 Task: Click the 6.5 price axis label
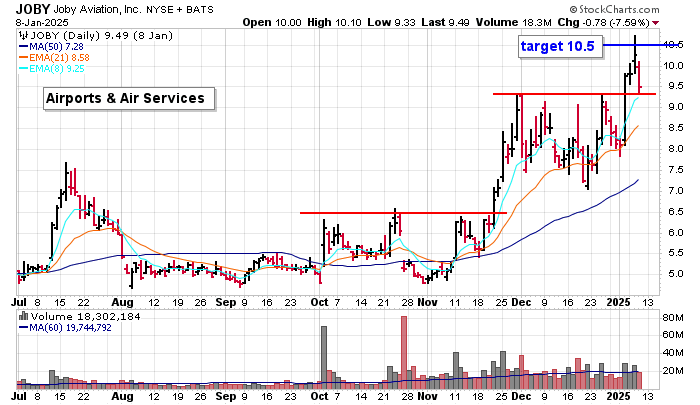click(x=675, y=212)
